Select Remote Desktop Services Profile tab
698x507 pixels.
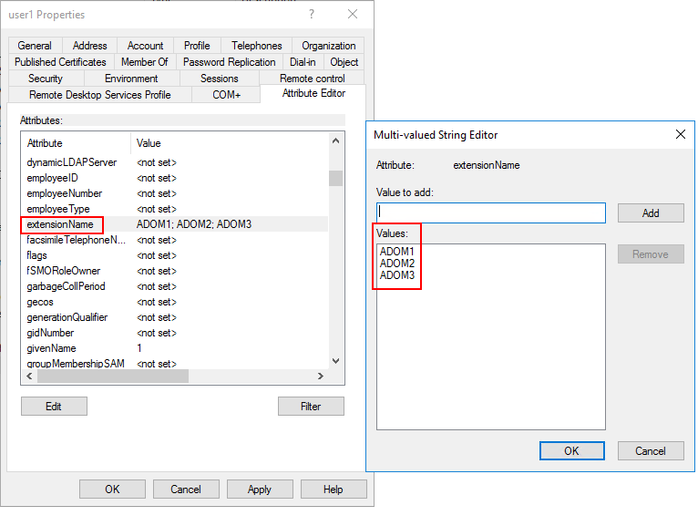pos(100,95)
